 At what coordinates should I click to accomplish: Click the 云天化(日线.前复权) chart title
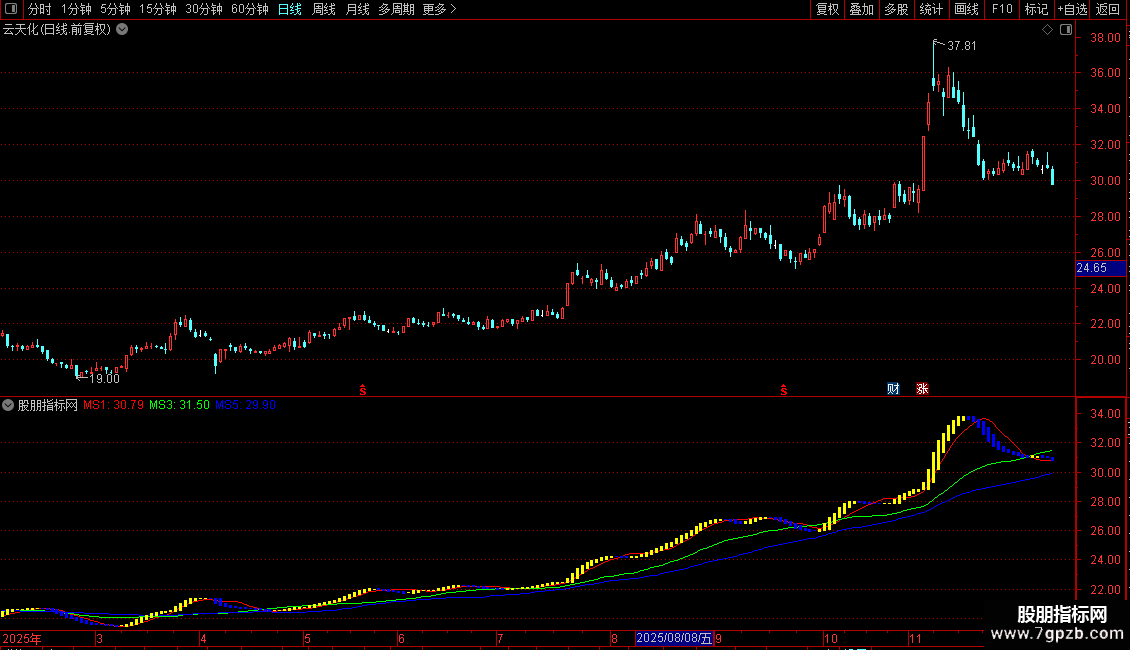point(57,30)
